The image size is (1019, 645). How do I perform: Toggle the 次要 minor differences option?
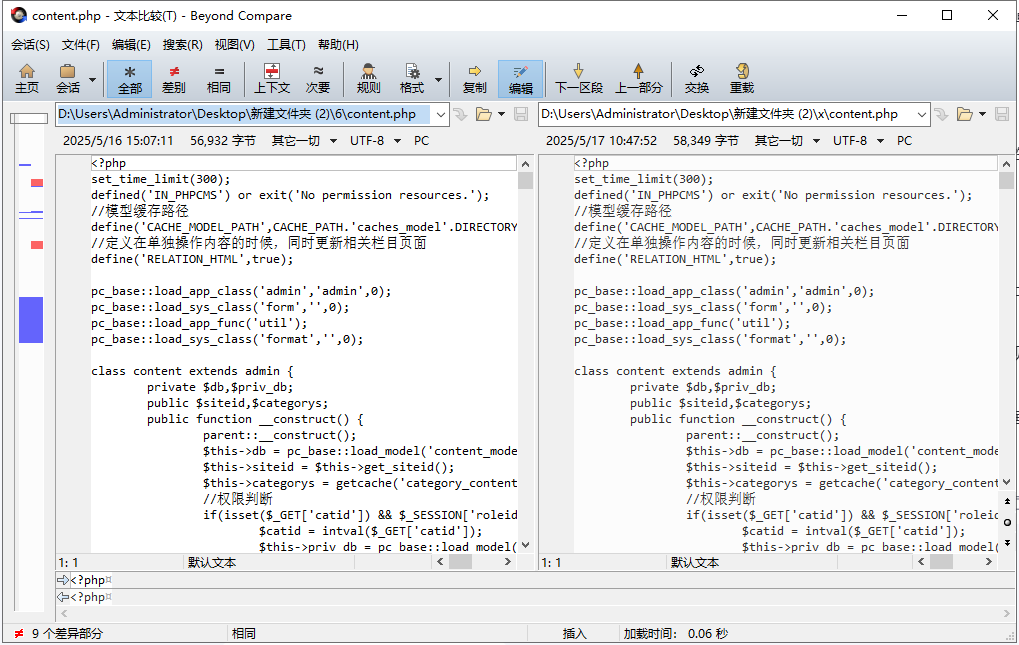[318, 79]
